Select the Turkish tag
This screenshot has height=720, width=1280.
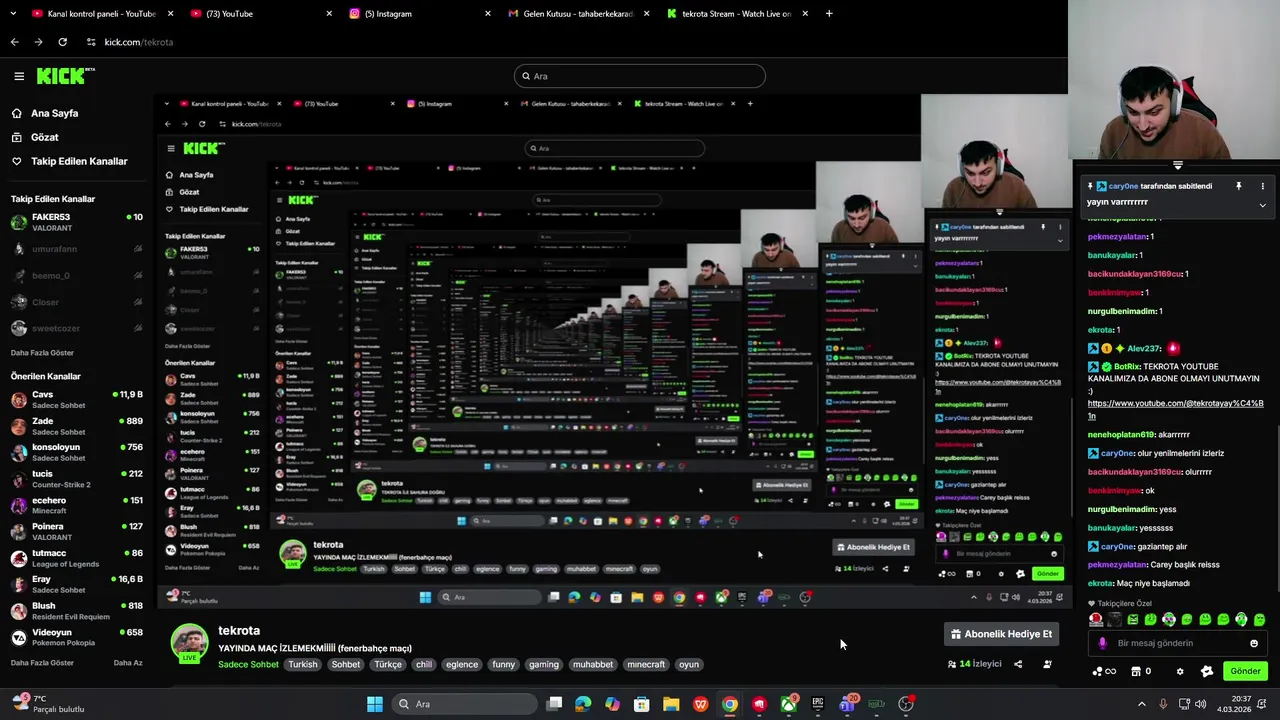[302, 664]
